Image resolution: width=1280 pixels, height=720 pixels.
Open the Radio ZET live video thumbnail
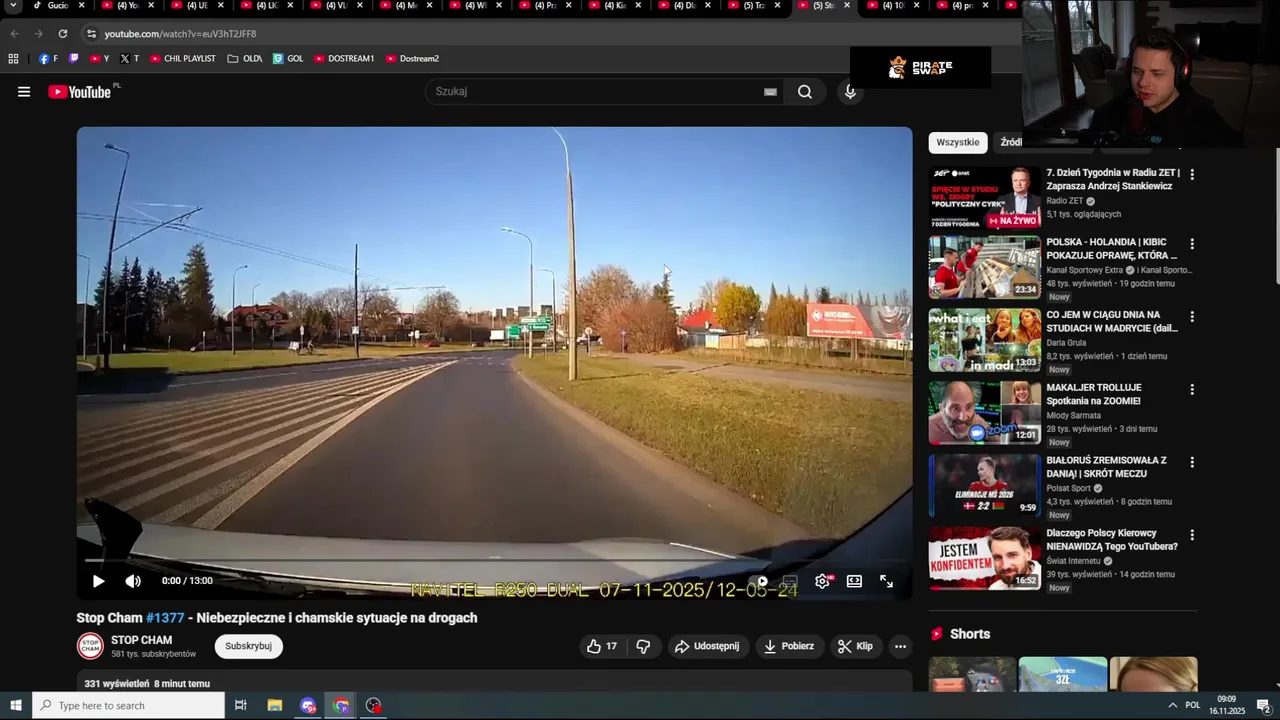tap(985, 198)
